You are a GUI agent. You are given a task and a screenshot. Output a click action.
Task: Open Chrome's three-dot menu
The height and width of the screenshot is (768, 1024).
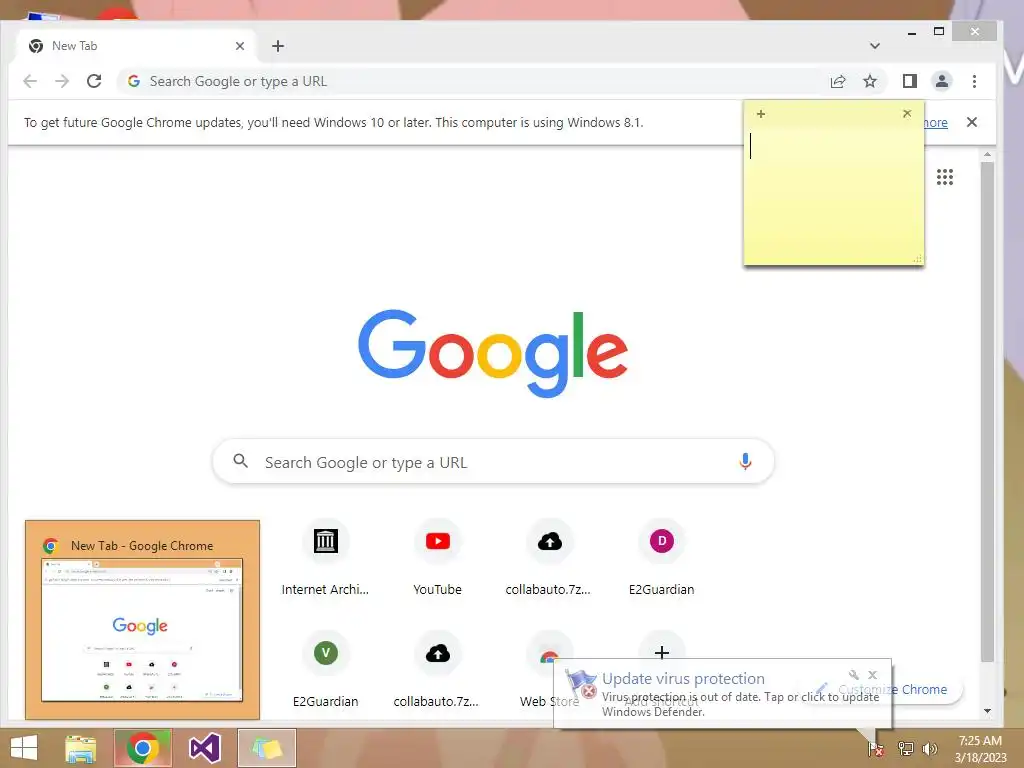point(974,81)
